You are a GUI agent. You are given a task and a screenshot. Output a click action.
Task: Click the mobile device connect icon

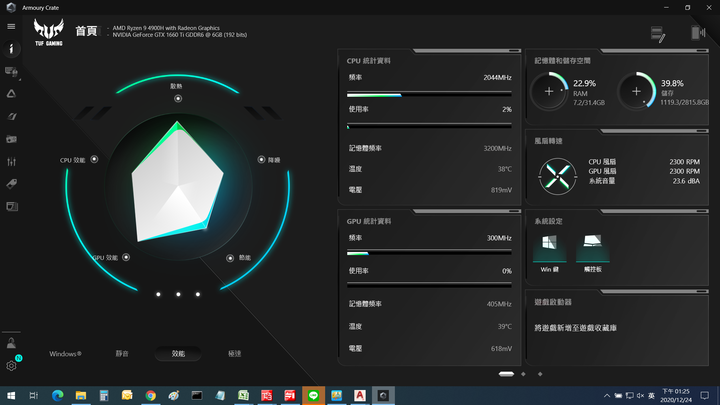click(x=698, y=33)
